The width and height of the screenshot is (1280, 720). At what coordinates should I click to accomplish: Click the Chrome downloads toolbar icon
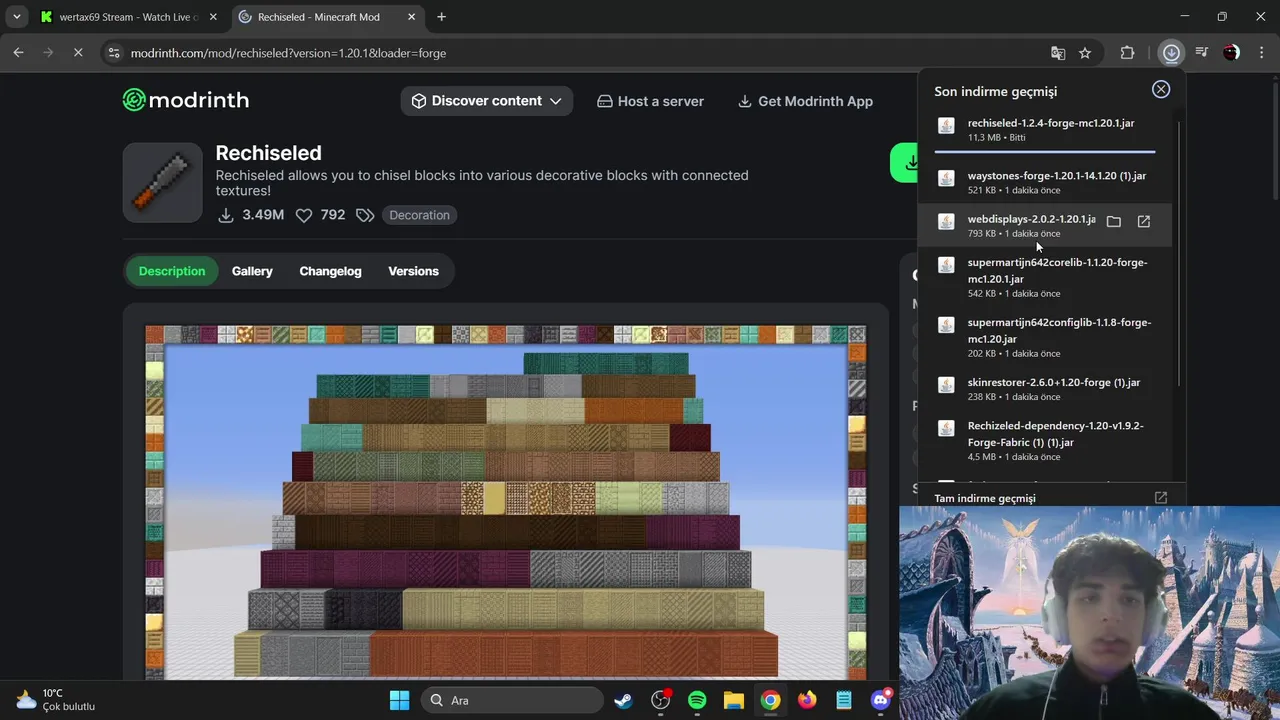click(1171, 53)
